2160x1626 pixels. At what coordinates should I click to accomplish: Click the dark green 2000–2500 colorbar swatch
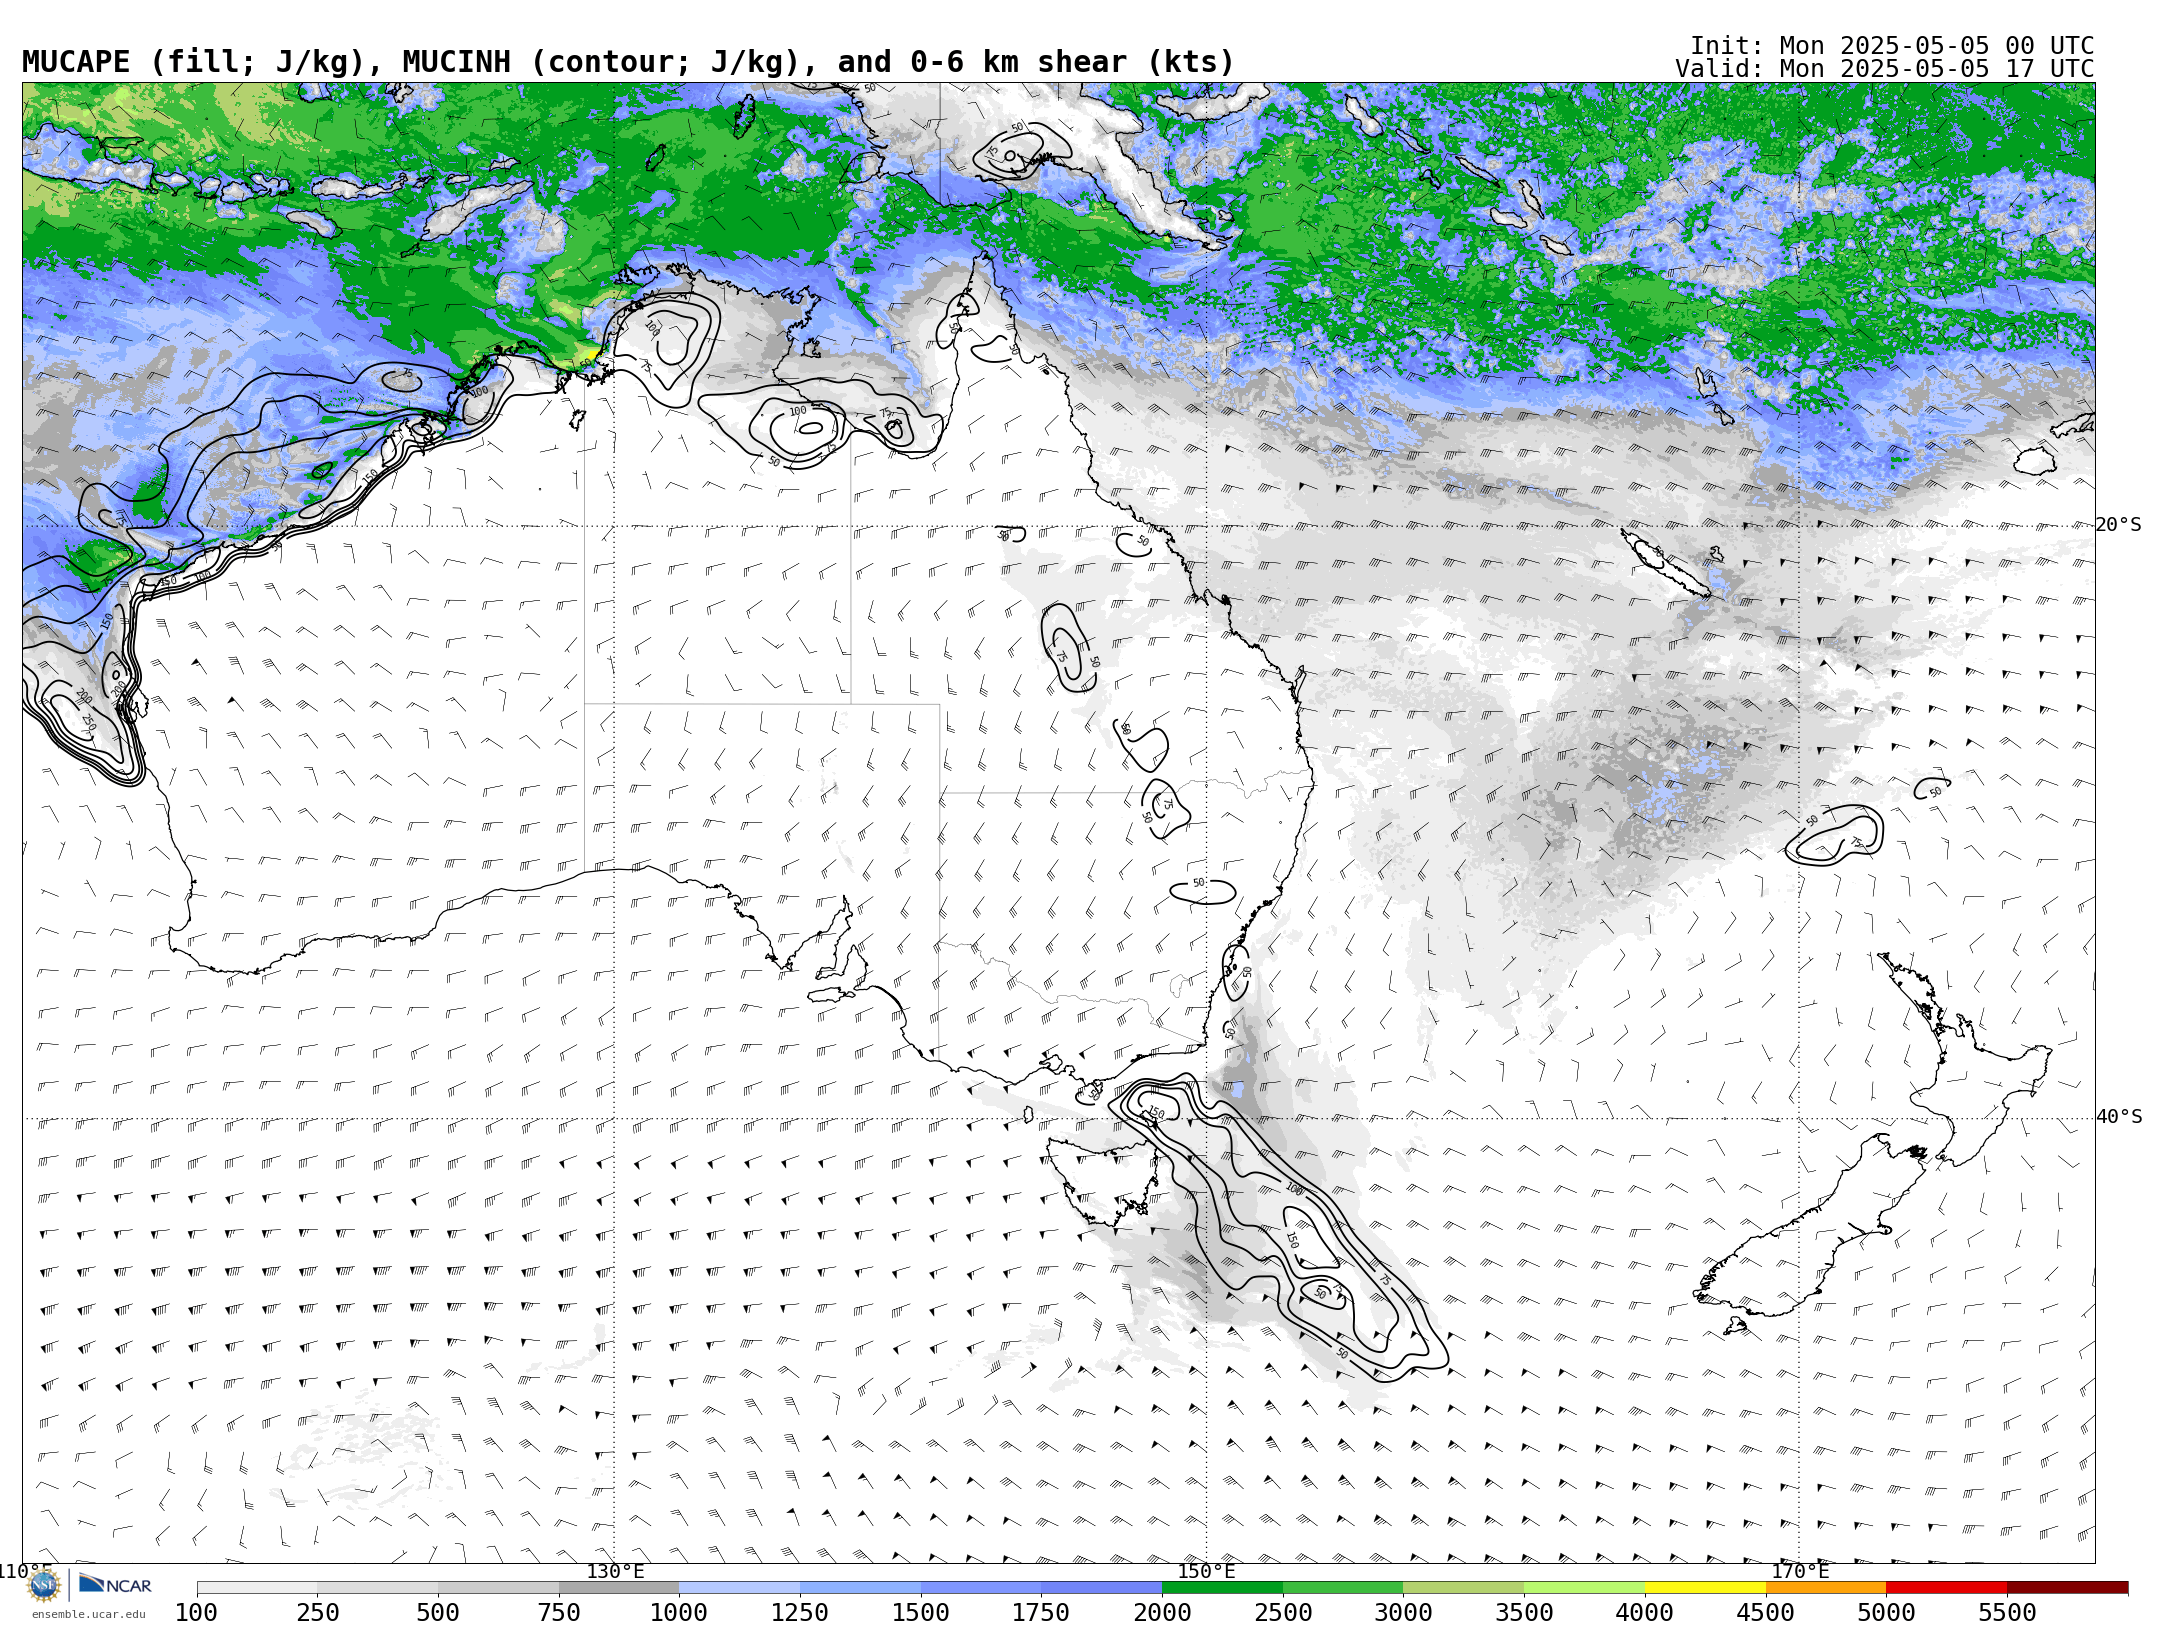[x=1222, y=1588]
